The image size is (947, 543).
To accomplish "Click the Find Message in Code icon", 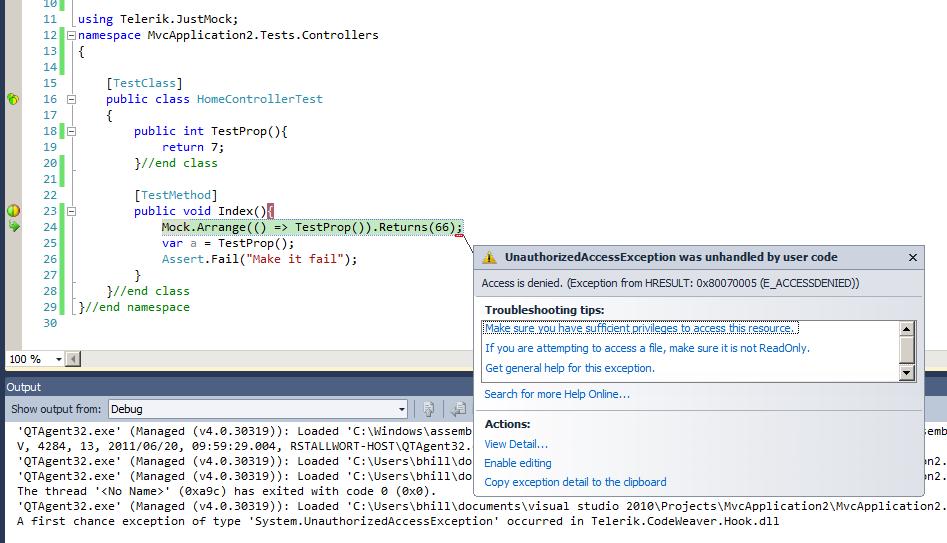I will pos(428,409).
